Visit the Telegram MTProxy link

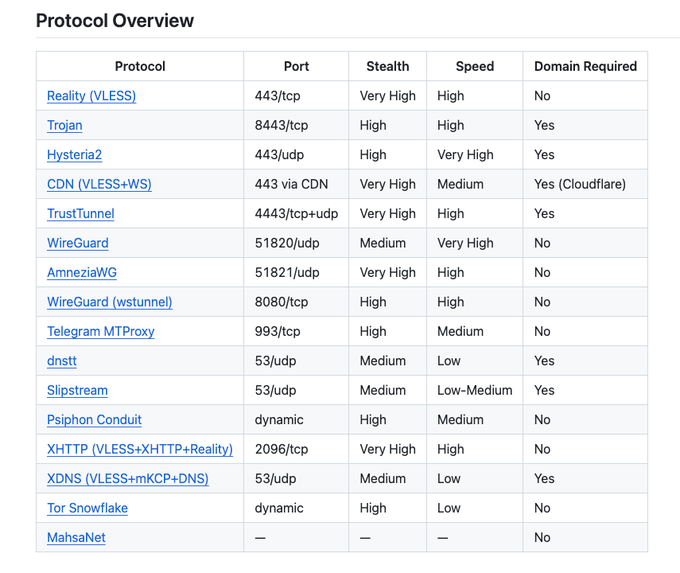101,332
